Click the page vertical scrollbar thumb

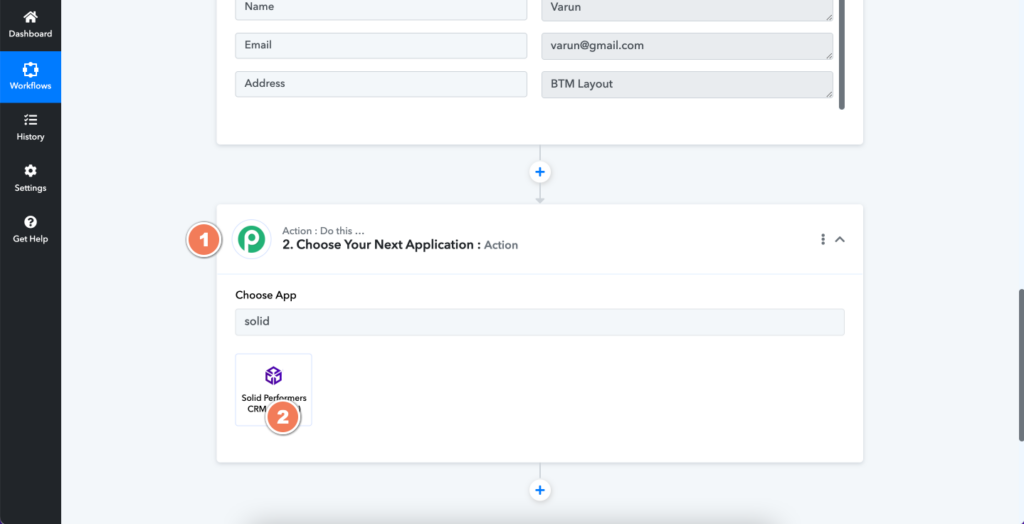(1021, 365)
